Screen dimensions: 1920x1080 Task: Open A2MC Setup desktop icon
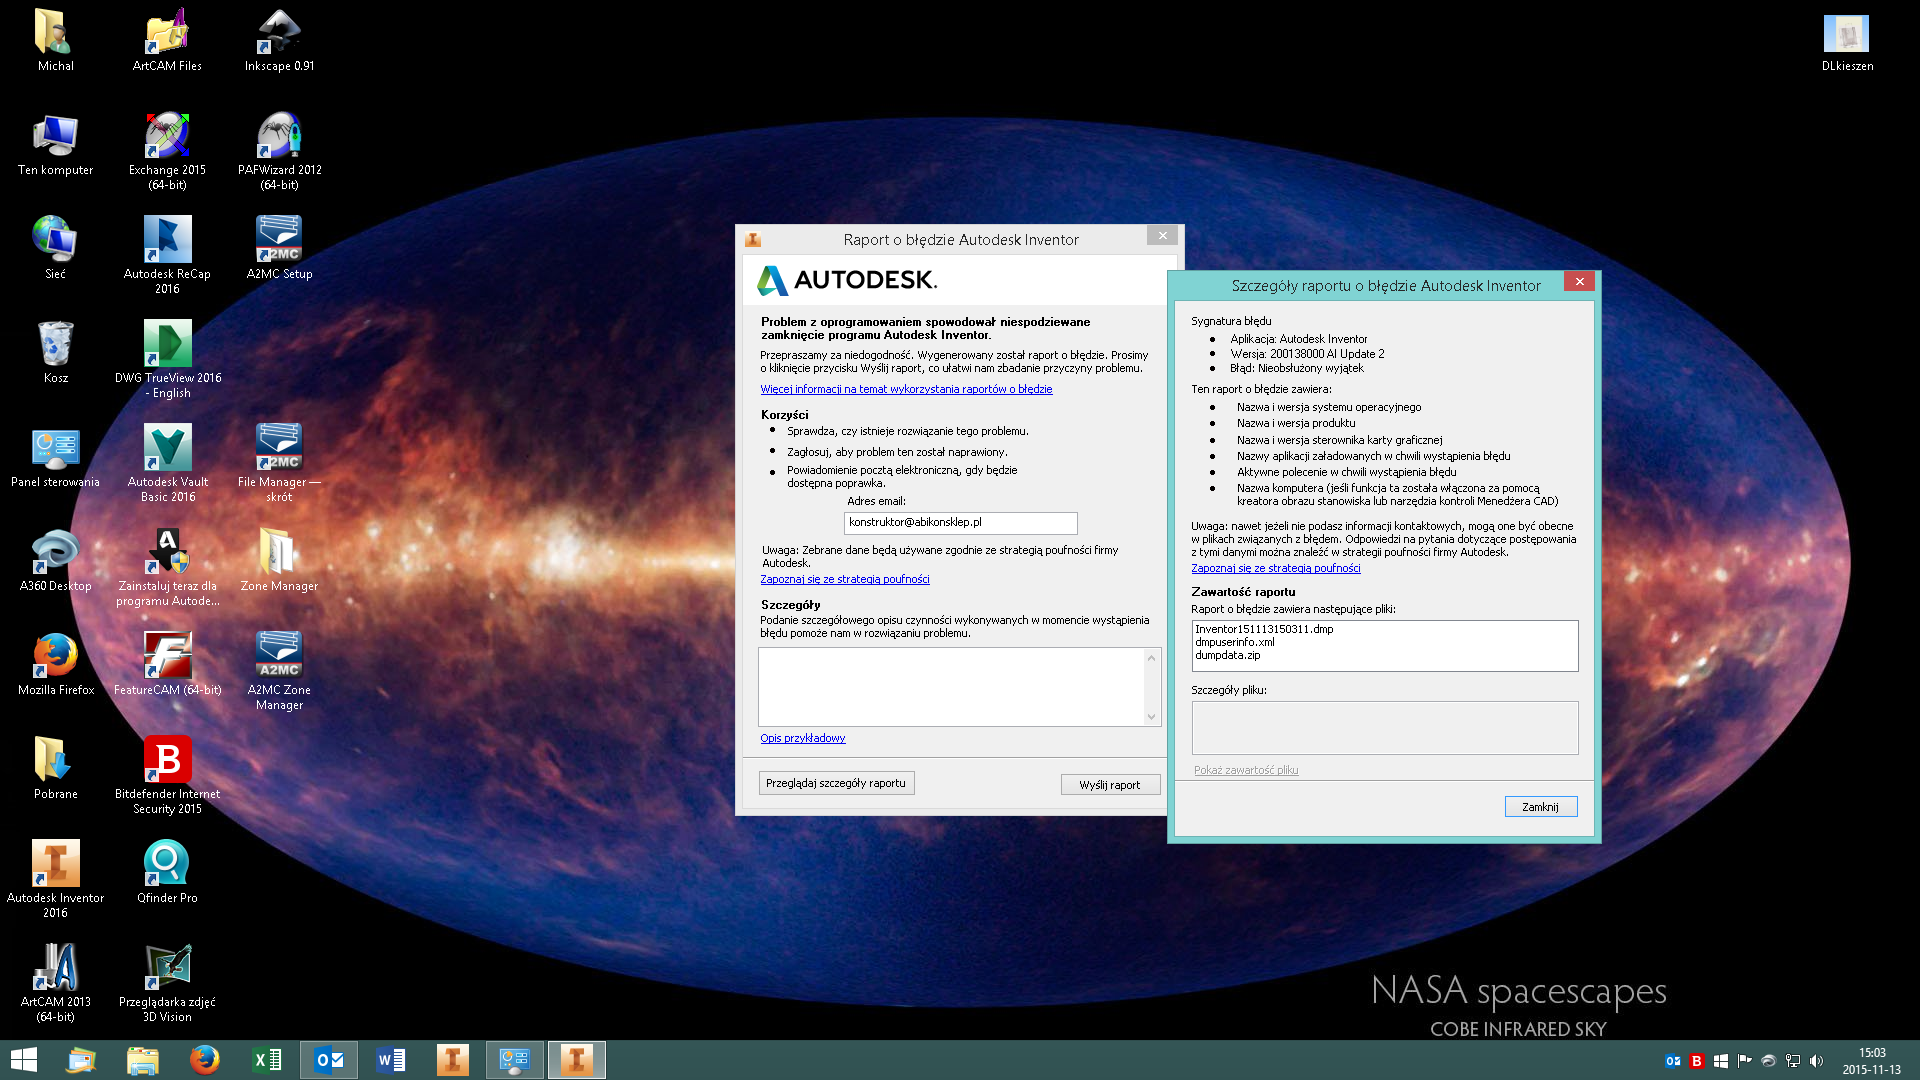pos(279,248)
